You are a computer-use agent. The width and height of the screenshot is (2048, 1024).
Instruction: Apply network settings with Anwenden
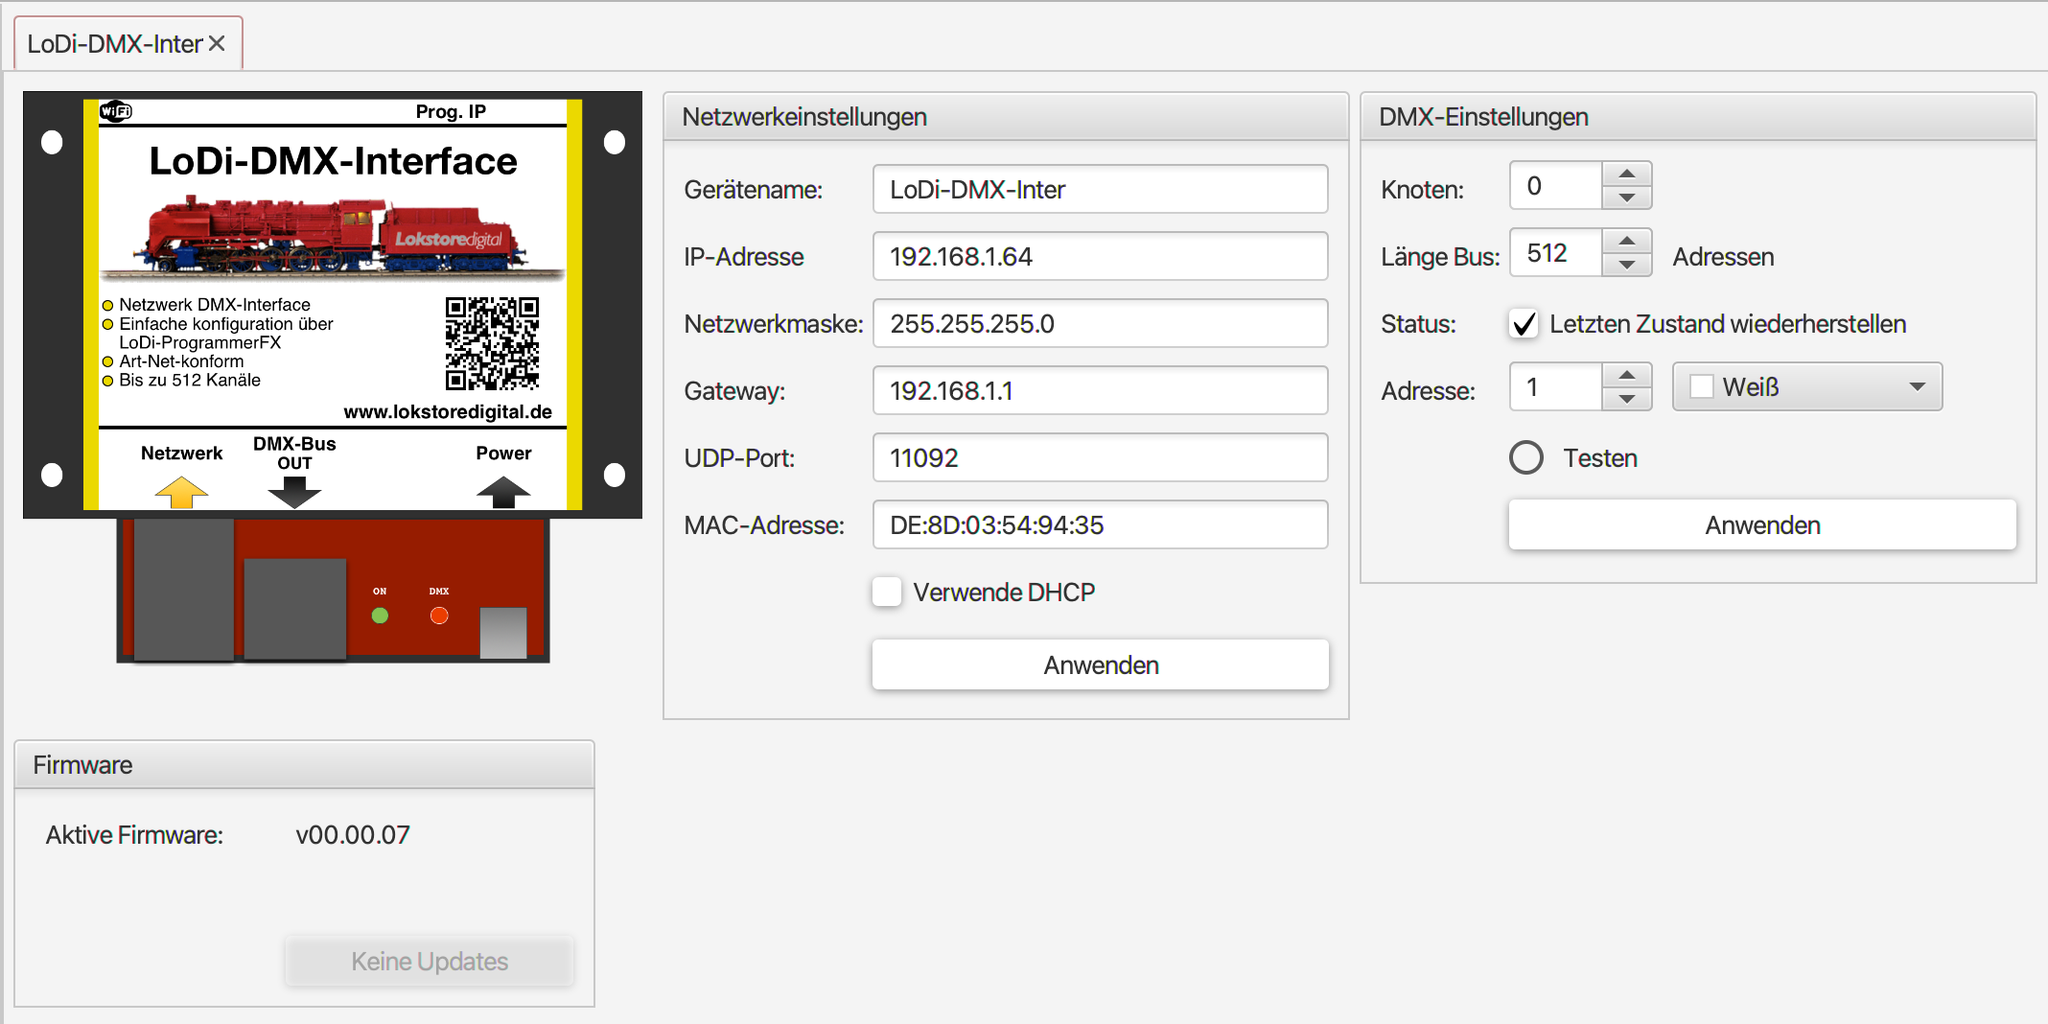(x=1100, y=665)
